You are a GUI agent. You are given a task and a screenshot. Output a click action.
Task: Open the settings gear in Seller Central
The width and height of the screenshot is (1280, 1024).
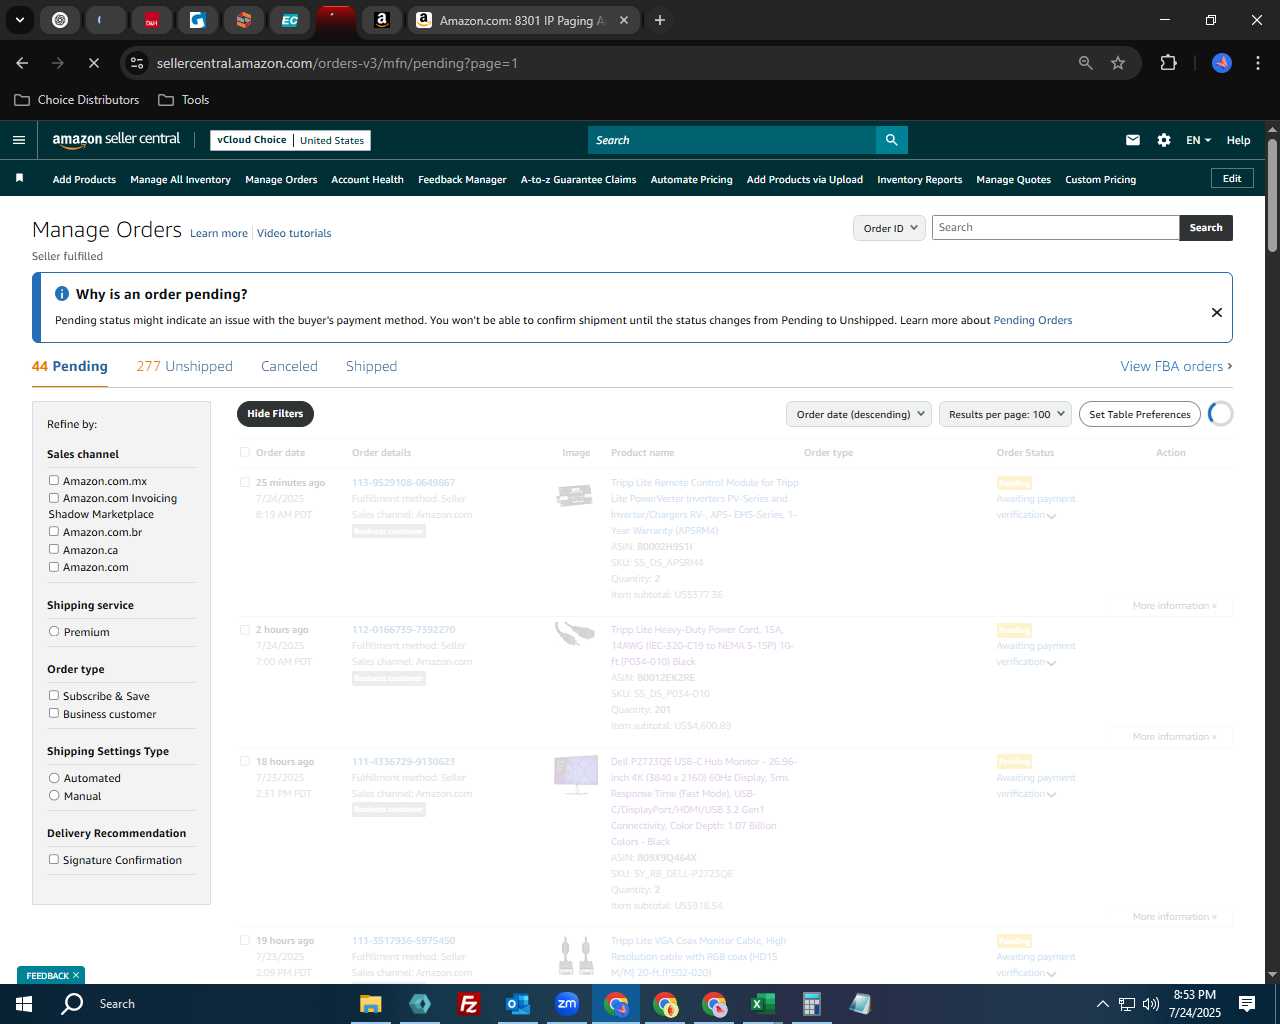(1164, 140)
